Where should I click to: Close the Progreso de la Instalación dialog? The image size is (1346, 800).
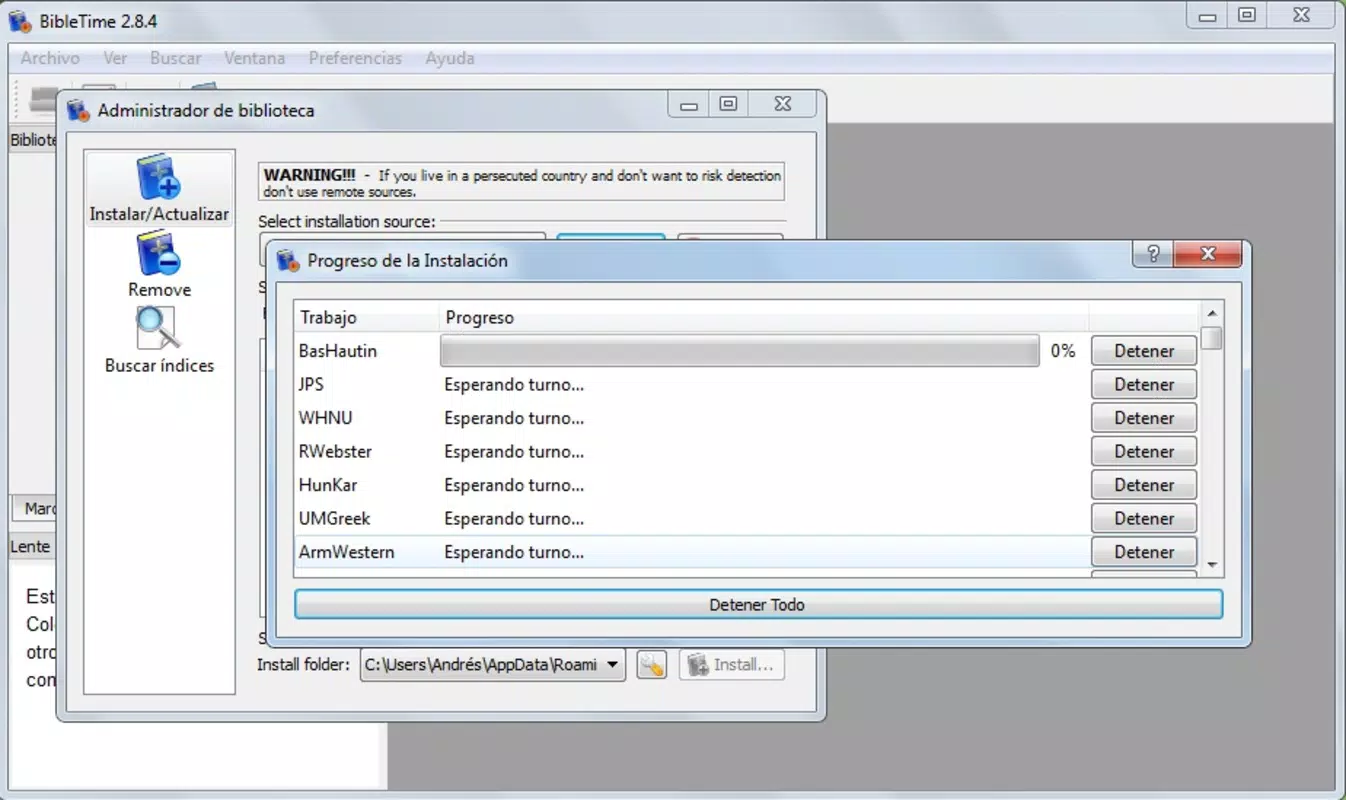pyautogui.click(x=1208, y=254)
